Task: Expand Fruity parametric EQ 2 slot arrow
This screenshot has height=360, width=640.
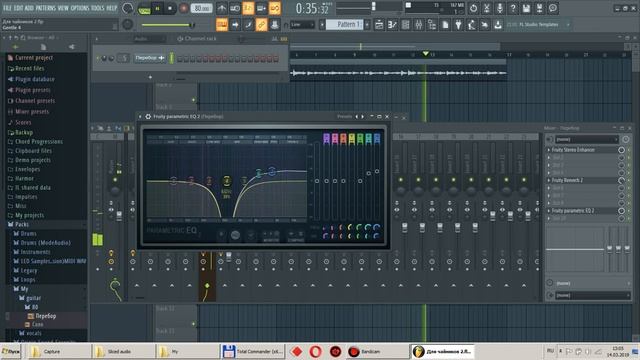Action: pos(549,211)
